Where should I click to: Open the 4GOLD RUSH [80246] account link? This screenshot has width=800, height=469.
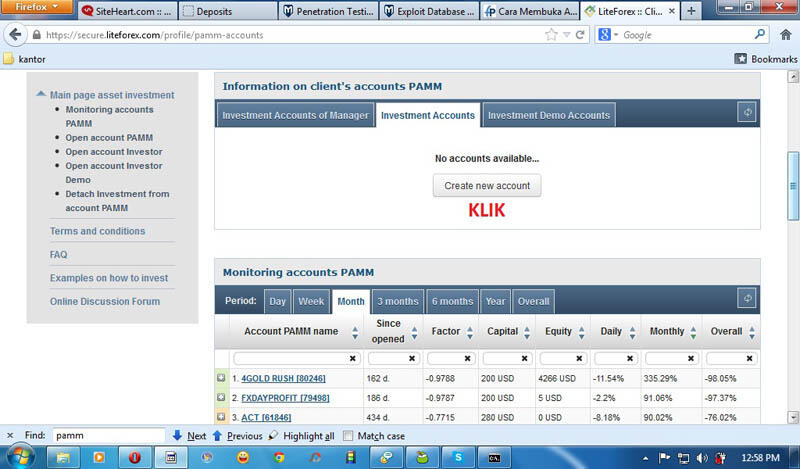pyautogui.click(x=283, y=379)
